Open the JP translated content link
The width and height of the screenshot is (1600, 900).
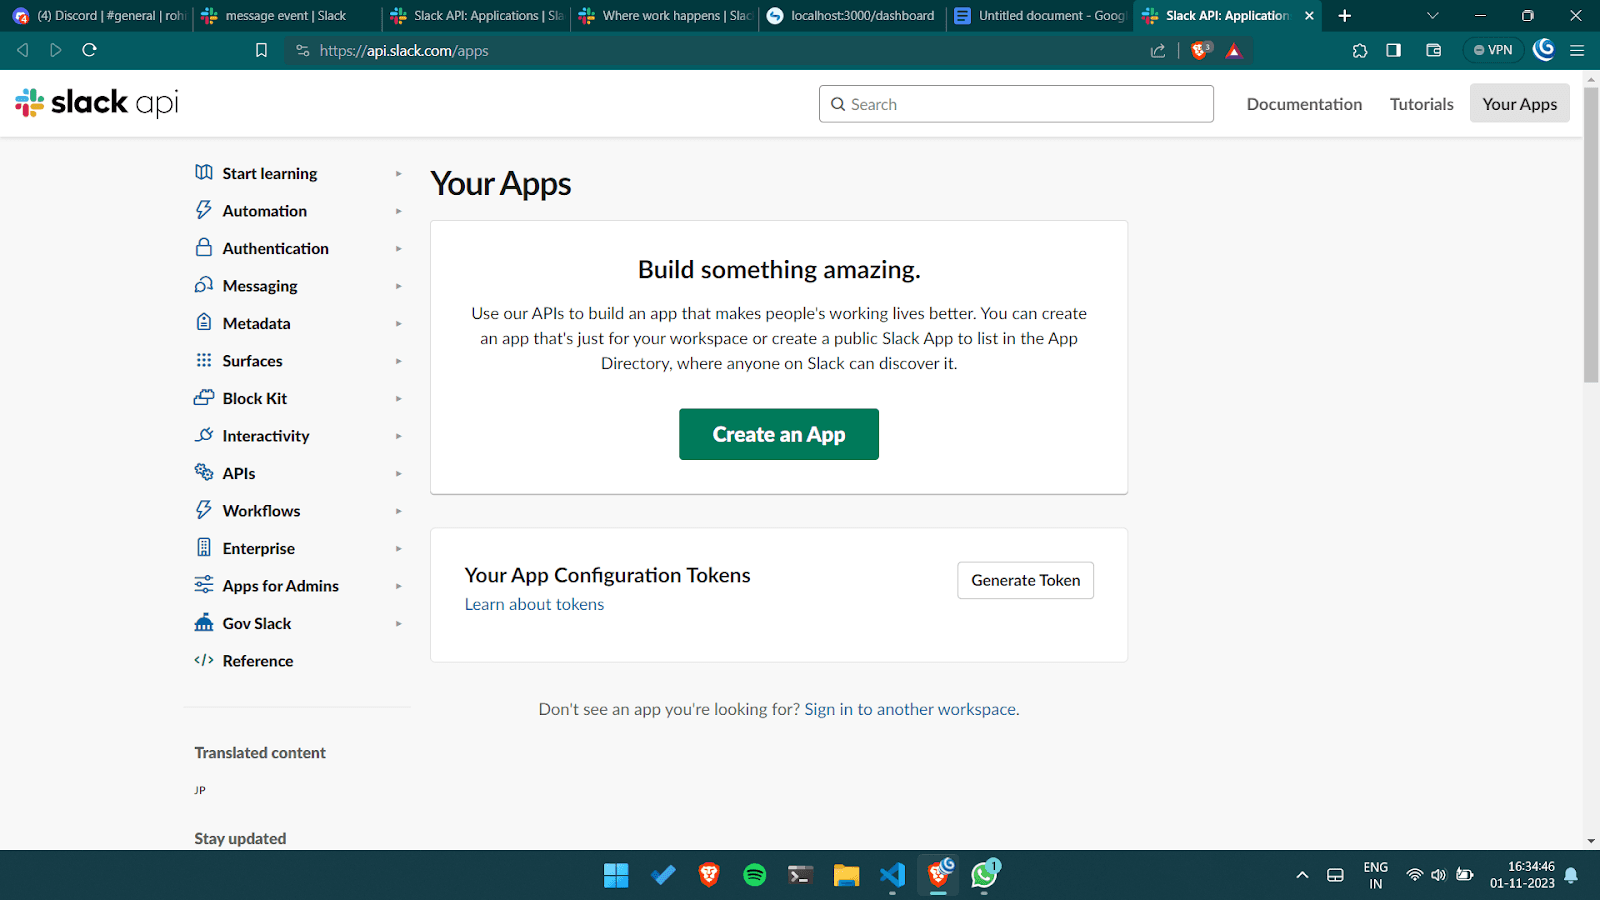click(200, 790)
